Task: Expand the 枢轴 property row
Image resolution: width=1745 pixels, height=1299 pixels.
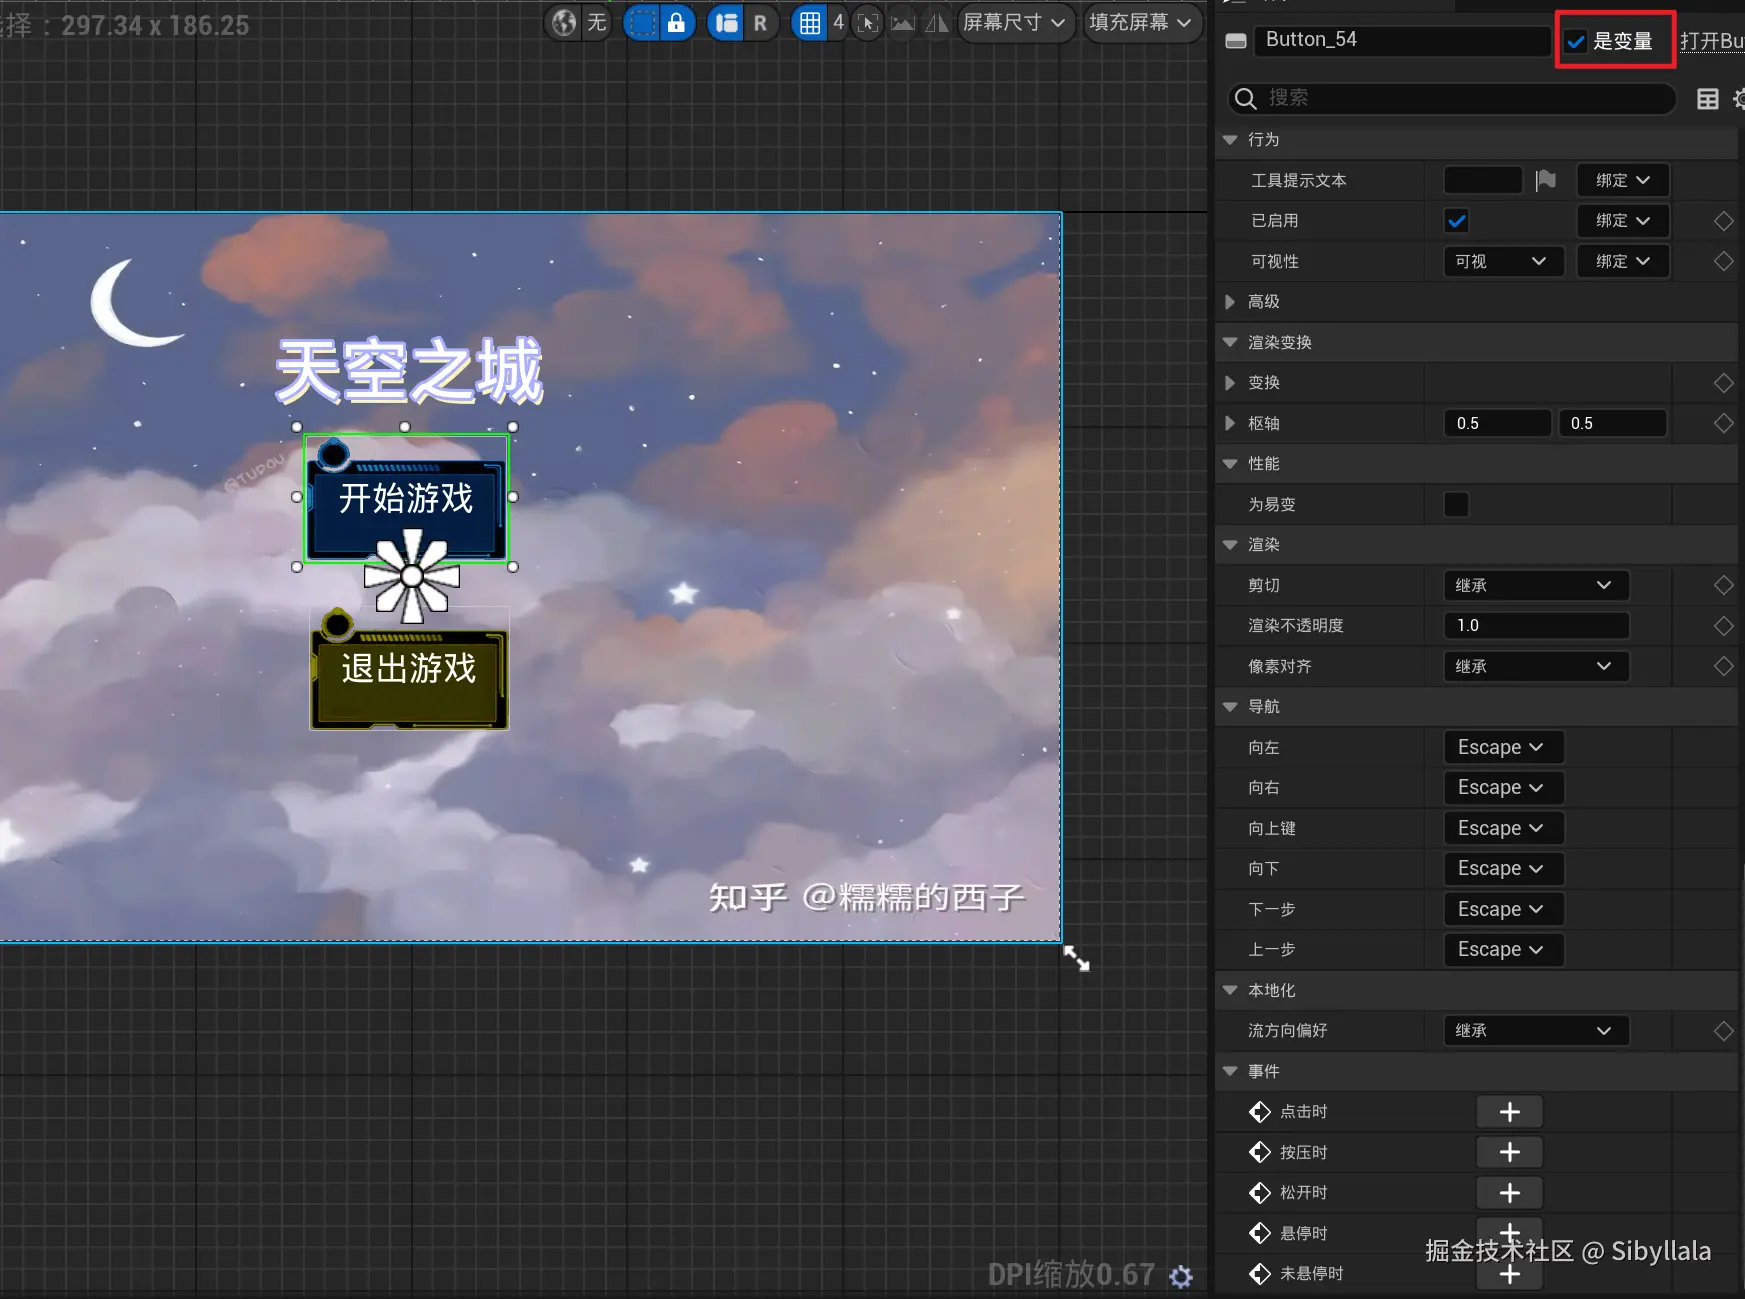Action: (x=1230, y=423)
